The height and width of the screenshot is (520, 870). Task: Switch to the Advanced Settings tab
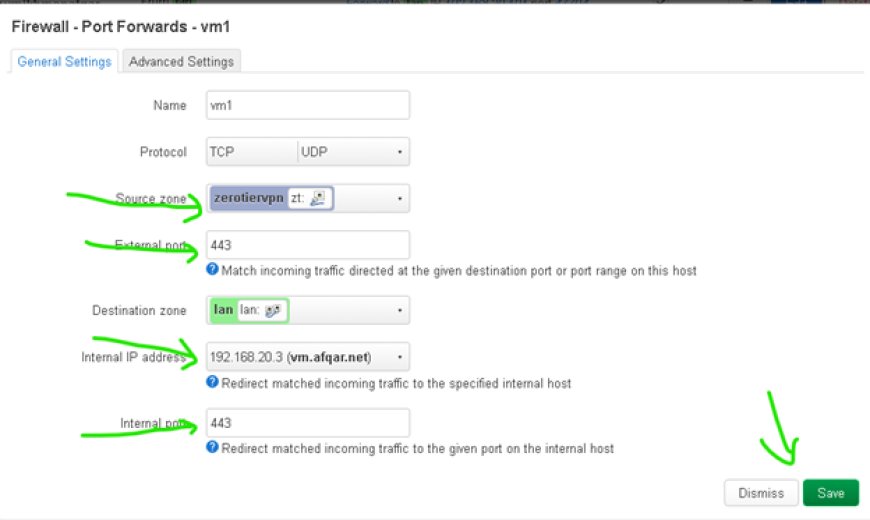[181, 62]
